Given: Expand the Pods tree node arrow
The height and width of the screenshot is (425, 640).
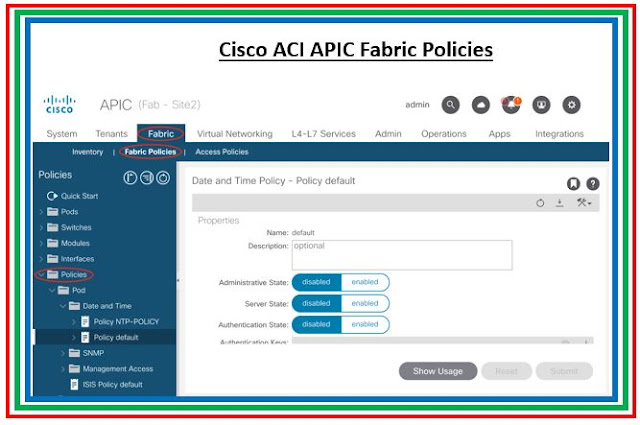Looking at the screenshot, I should 41,212.
